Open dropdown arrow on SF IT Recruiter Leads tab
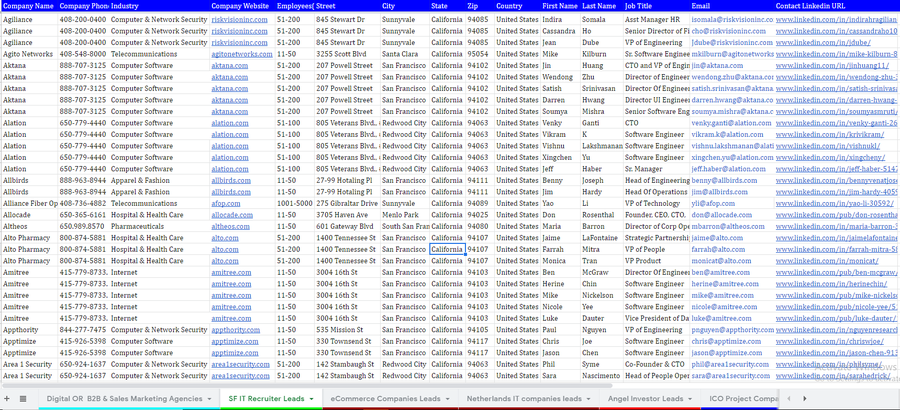Viewport: 900px width, 420px height. pos(311,399)
